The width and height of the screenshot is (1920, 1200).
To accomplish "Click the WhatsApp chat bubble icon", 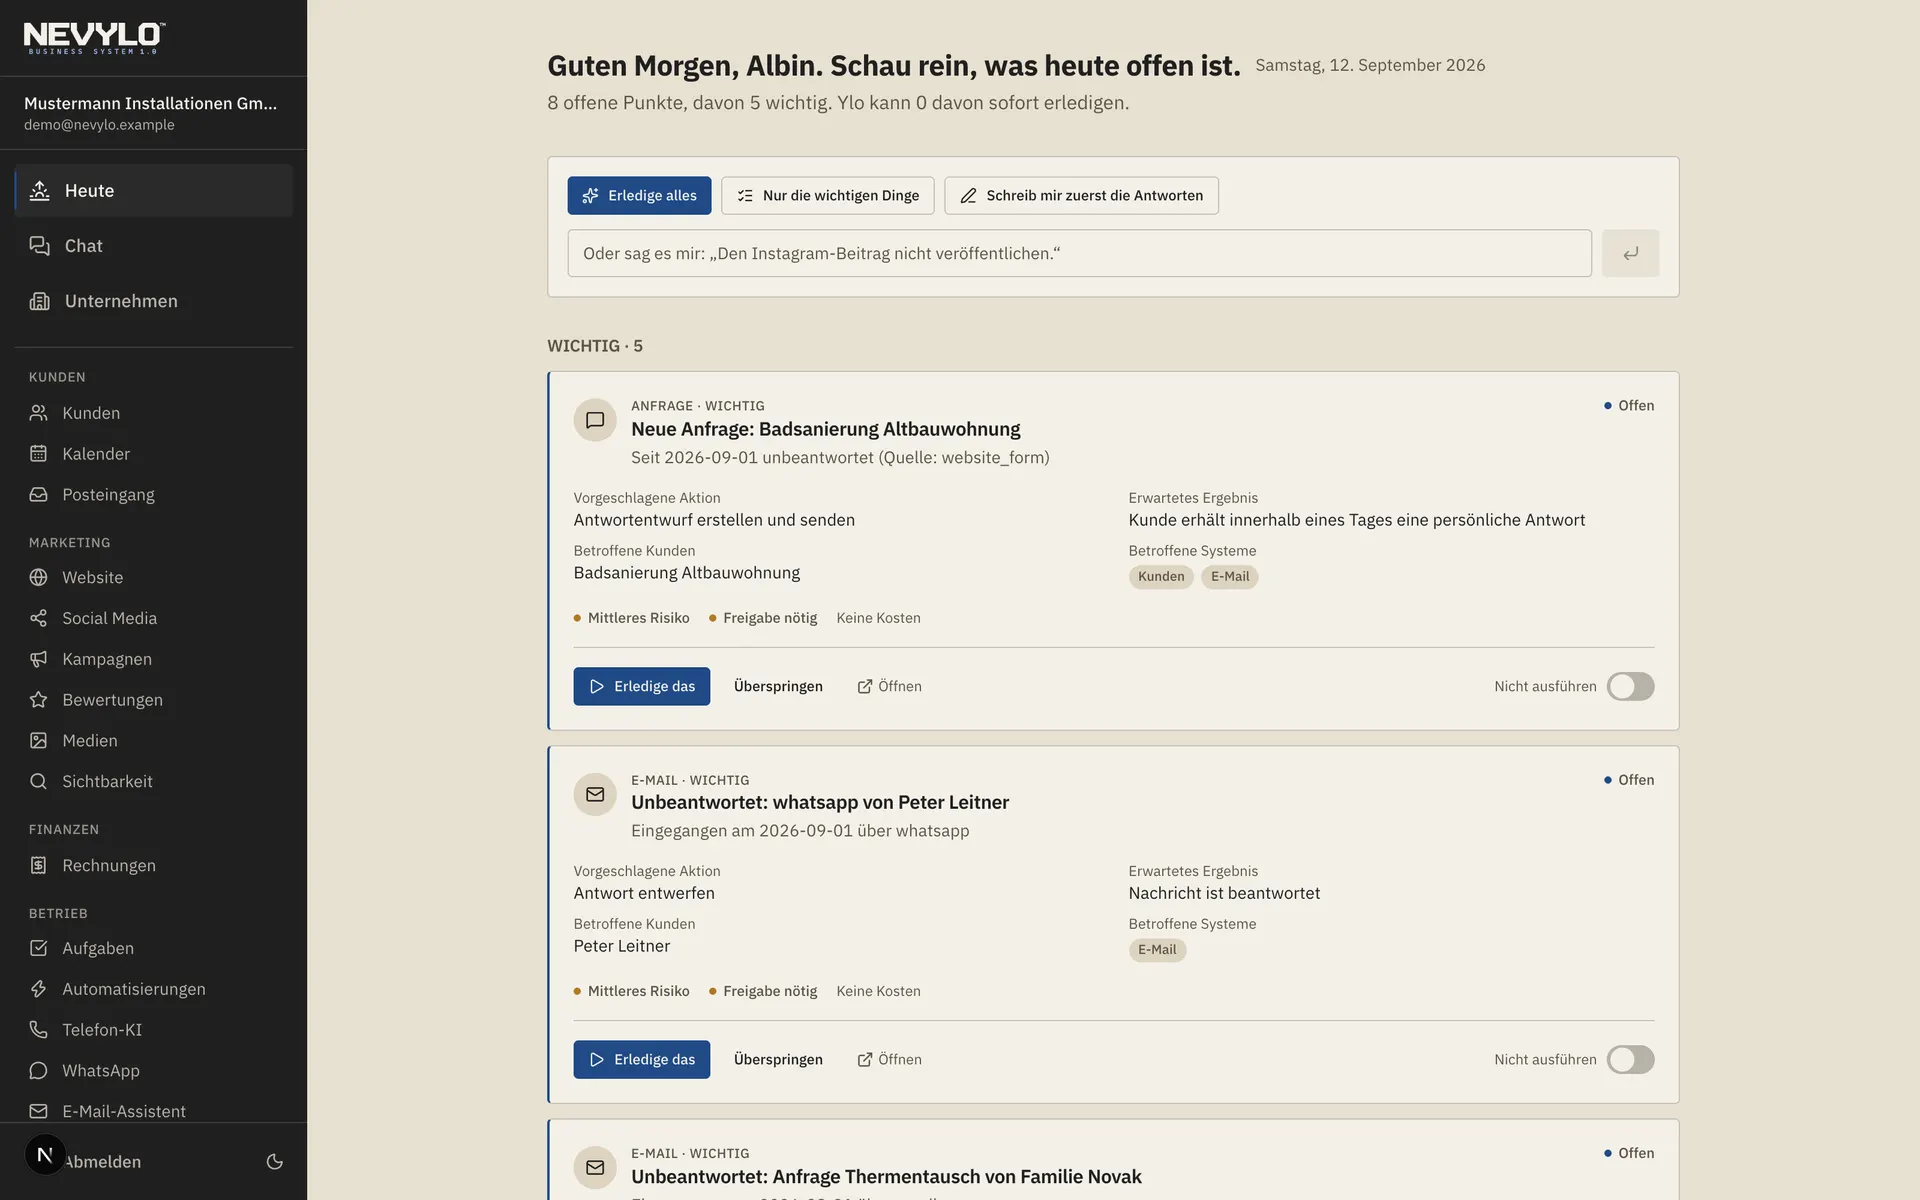I will click(x=39, y=1071).
